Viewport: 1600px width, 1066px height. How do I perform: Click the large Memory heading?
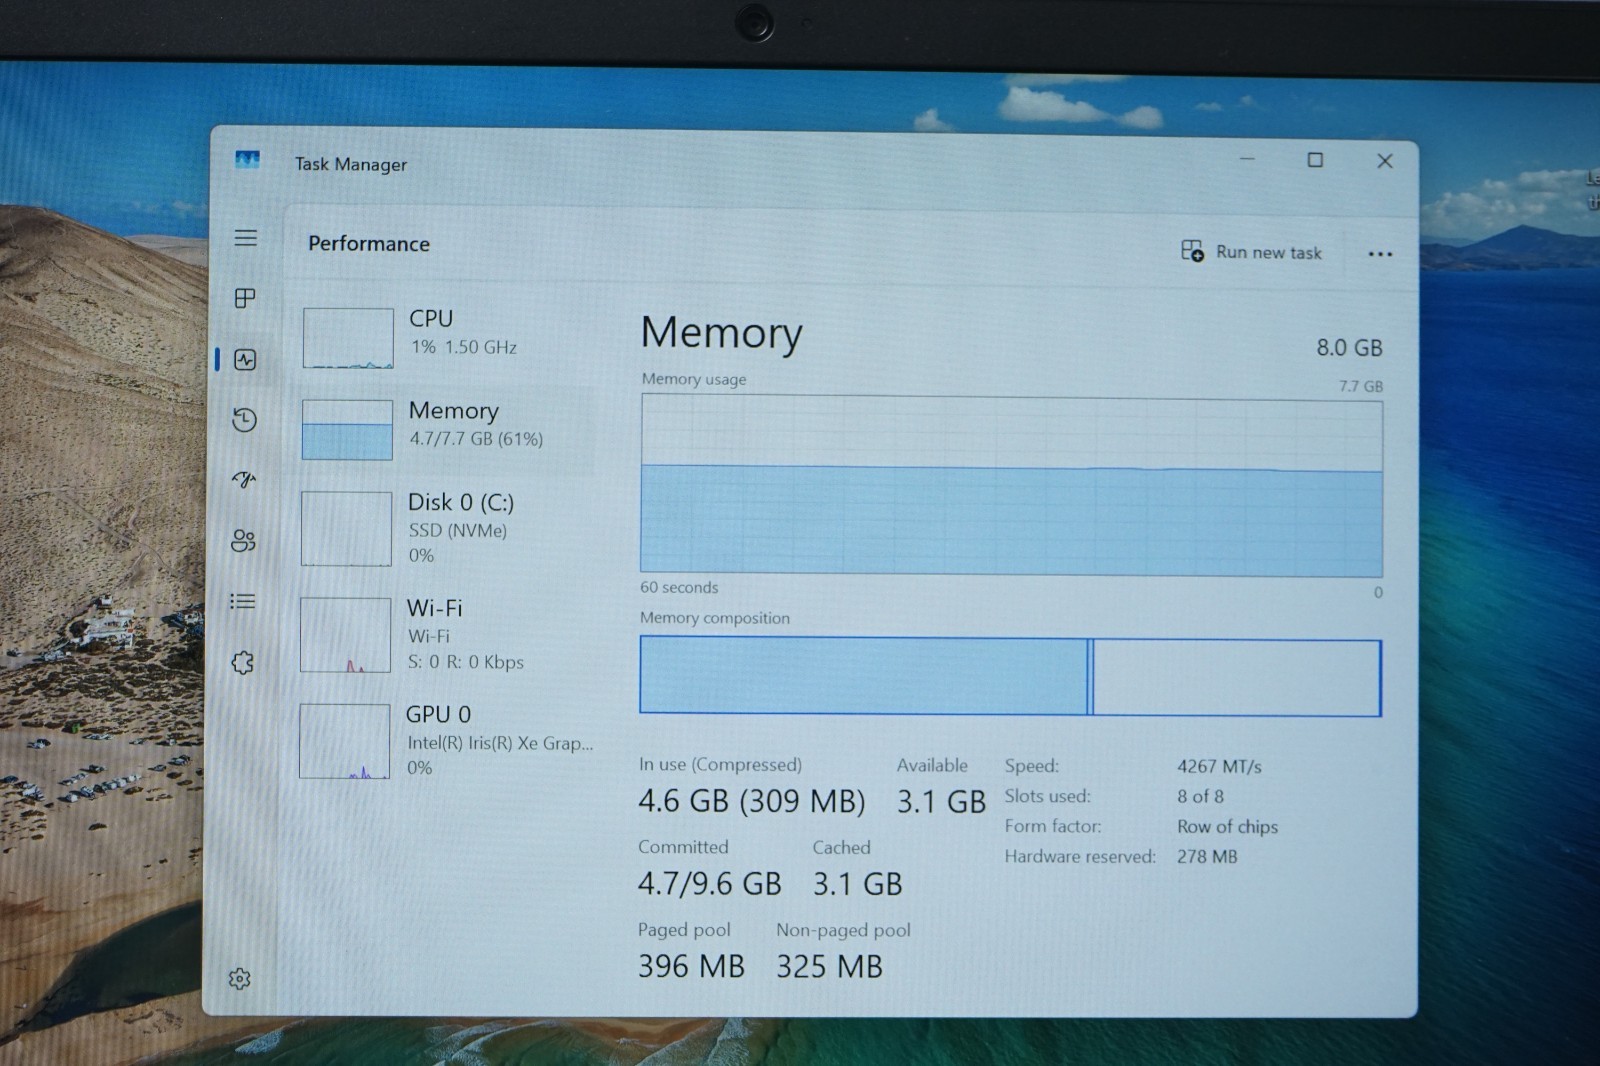(721, 332)
